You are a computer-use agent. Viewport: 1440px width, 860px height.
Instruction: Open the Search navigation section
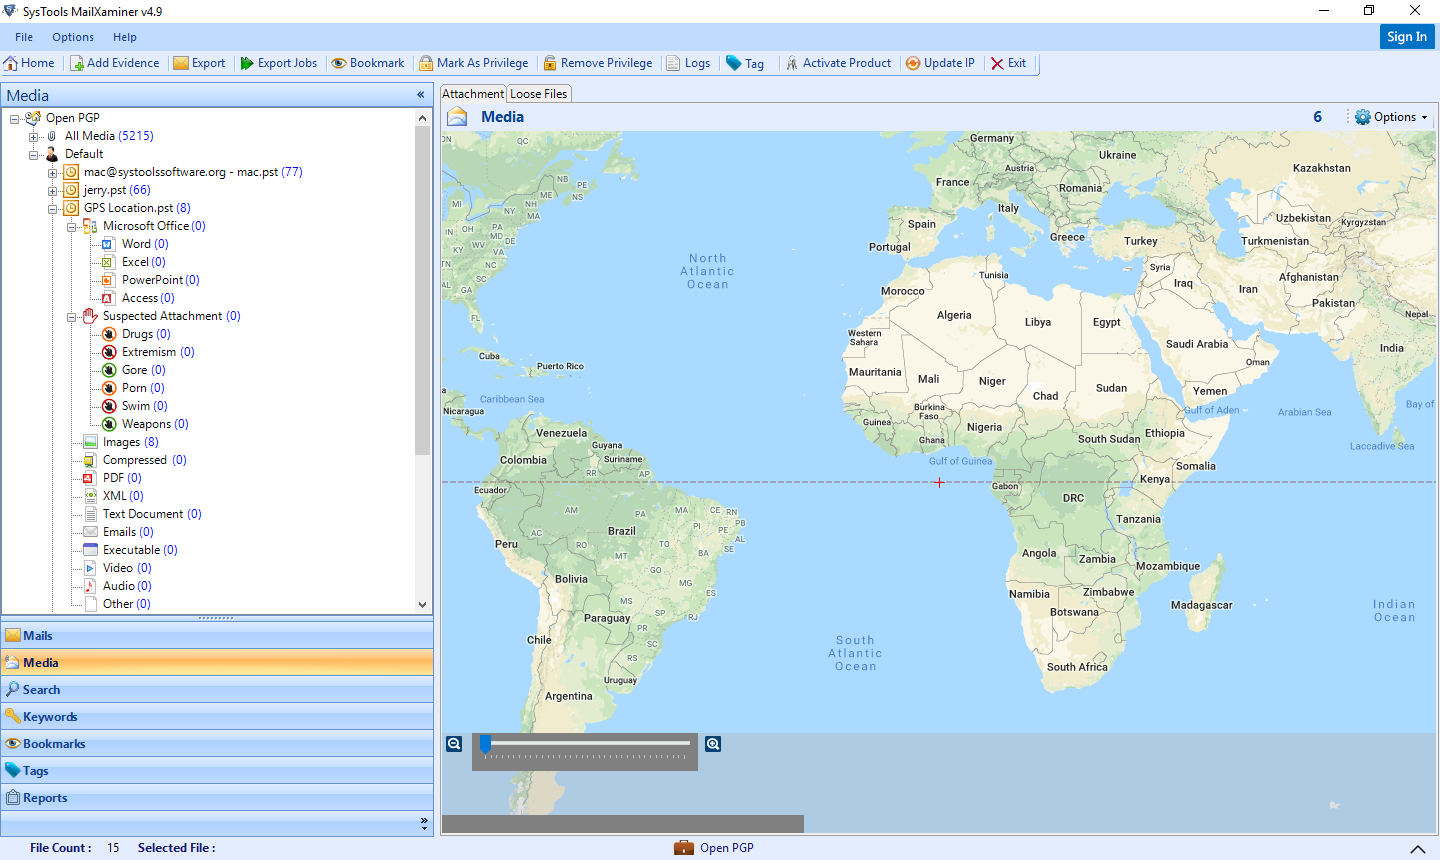(x=217, y=689)
